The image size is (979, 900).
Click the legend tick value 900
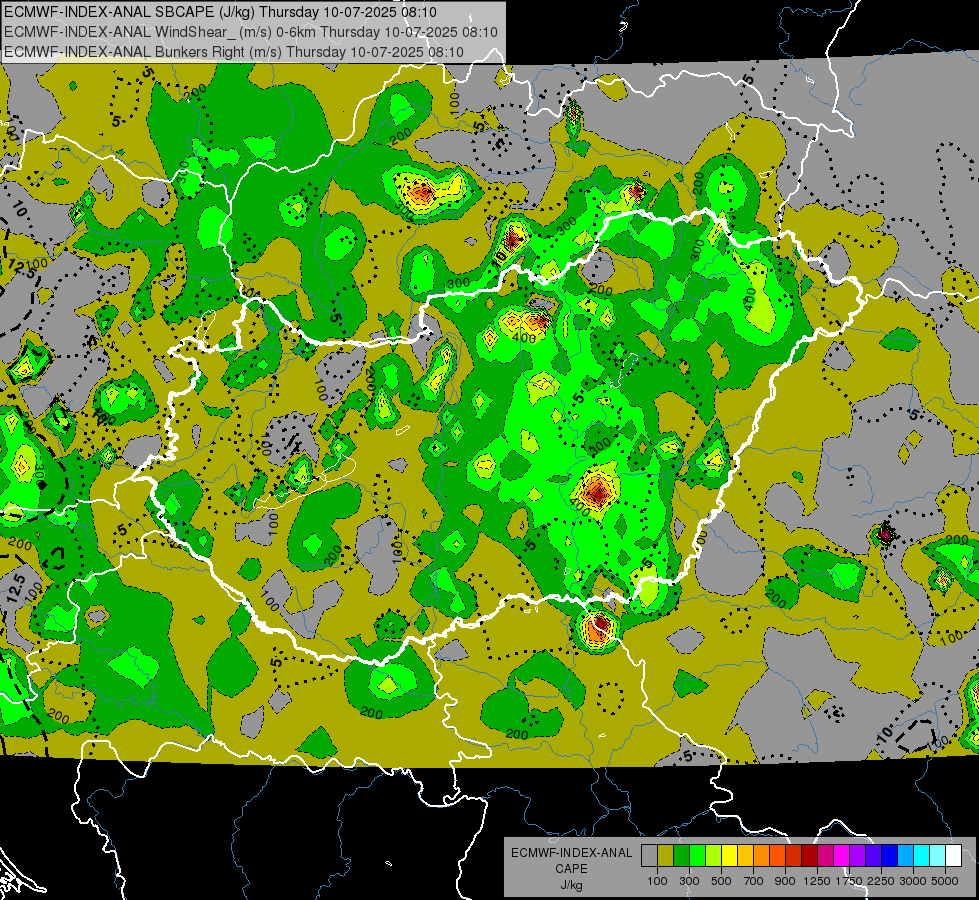coord(785,881)
